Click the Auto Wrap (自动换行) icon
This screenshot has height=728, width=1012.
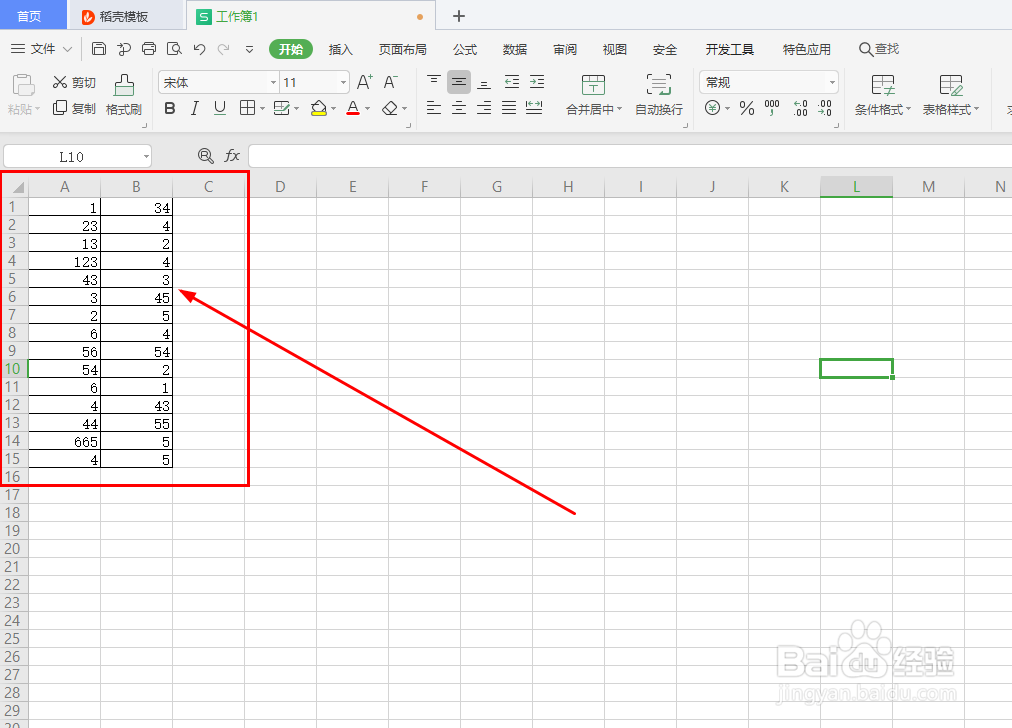659,85
